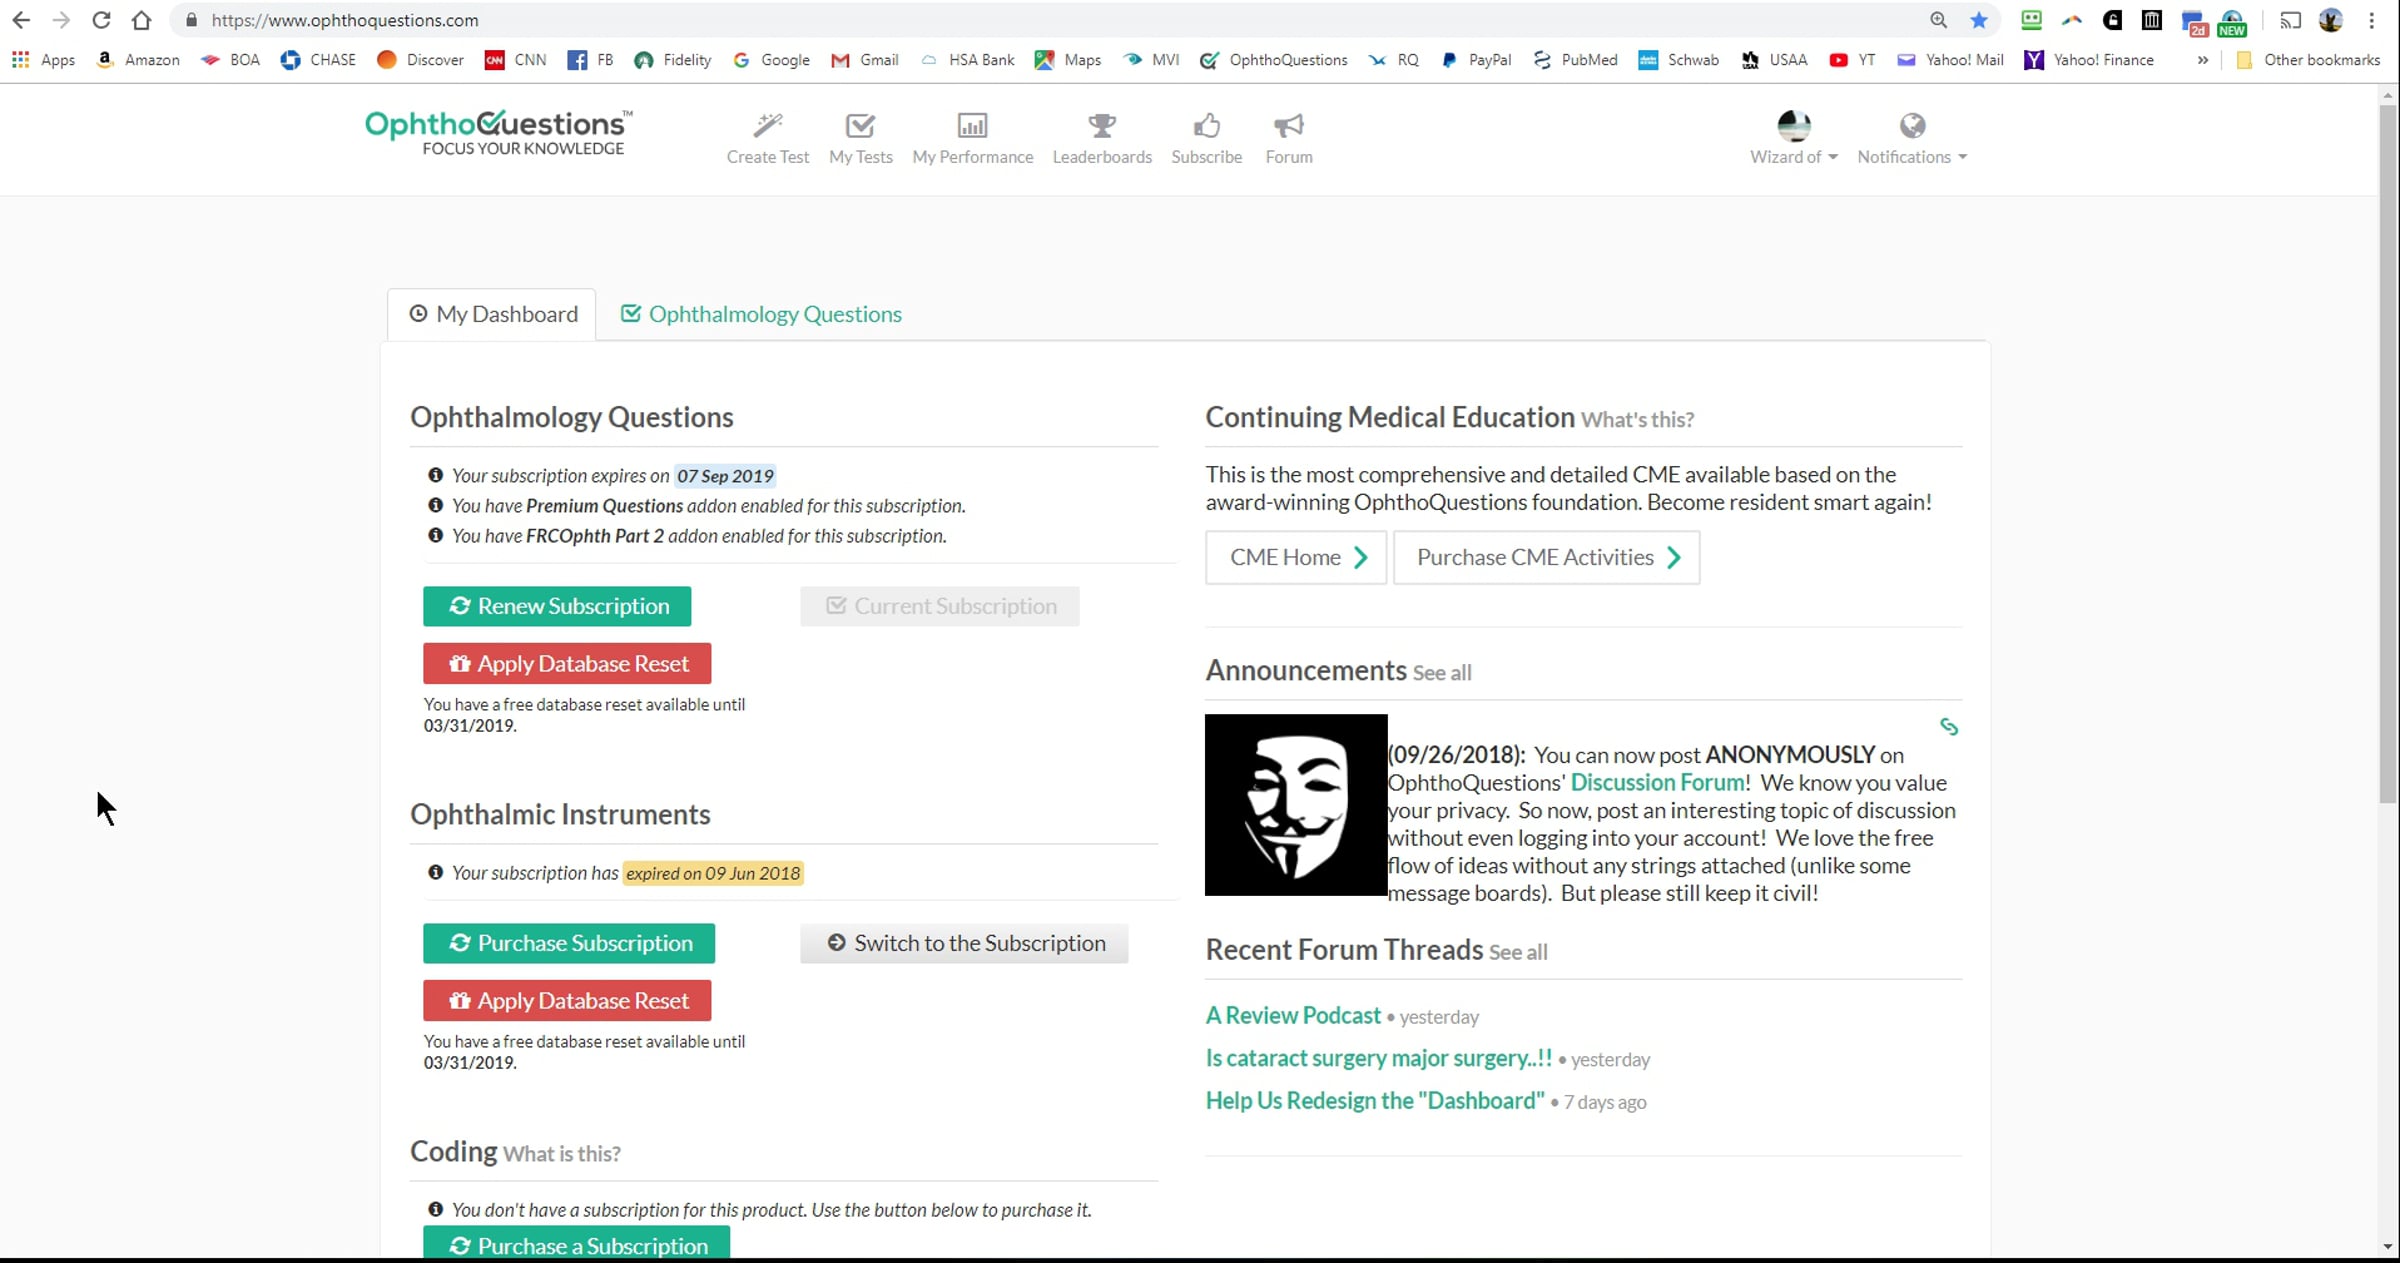Click the Current Subscription button
The image size is (2400, 1263).
(x=940, y=606)
